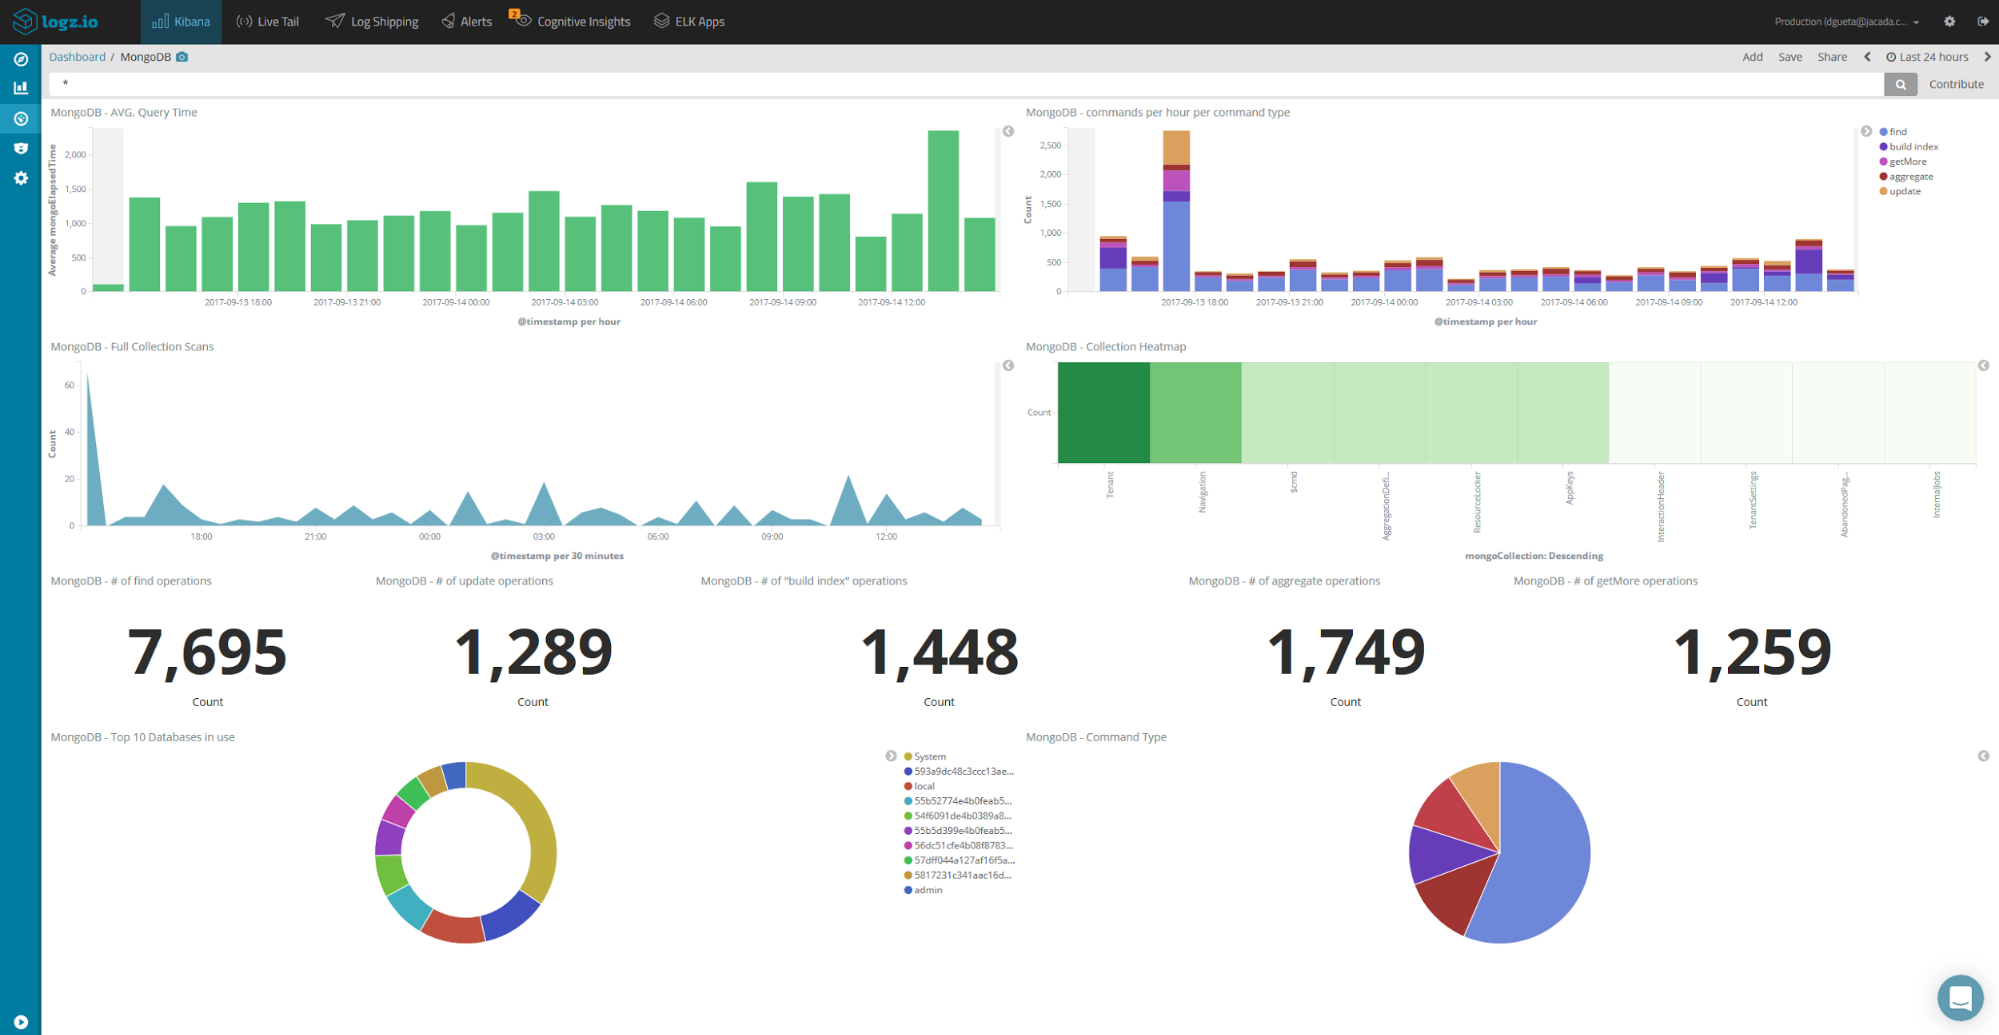Click the admin database legend entry

point(923,890)
